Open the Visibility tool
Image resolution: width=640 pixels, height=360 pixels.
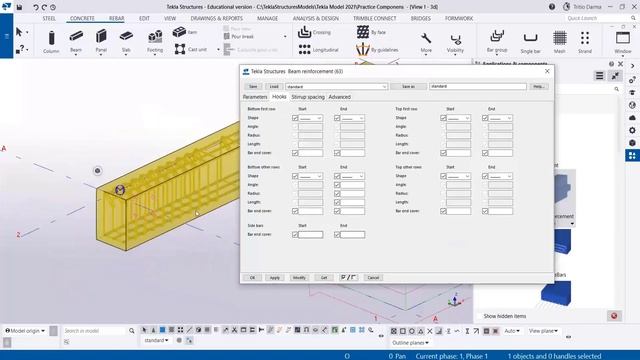[x=455, y=43]
